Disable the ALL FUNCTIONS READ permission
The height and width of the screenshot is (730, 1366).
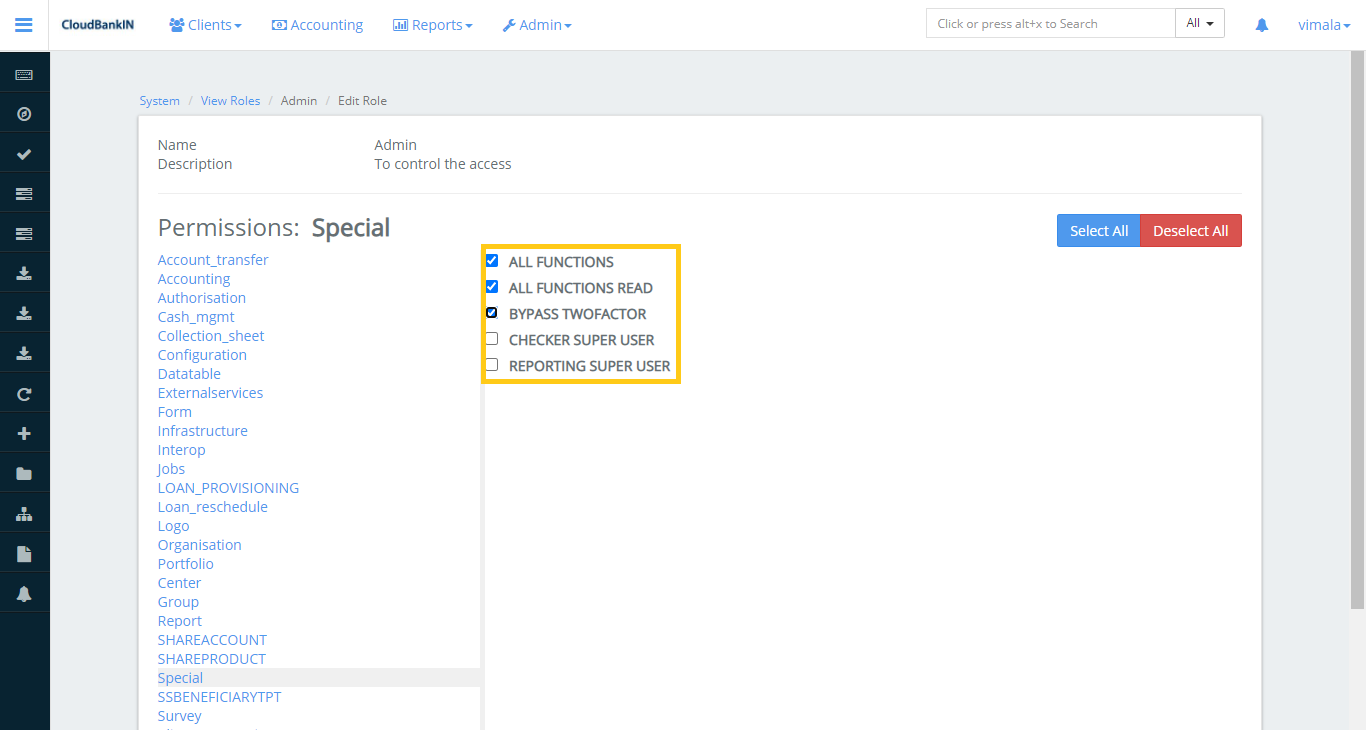491,286
